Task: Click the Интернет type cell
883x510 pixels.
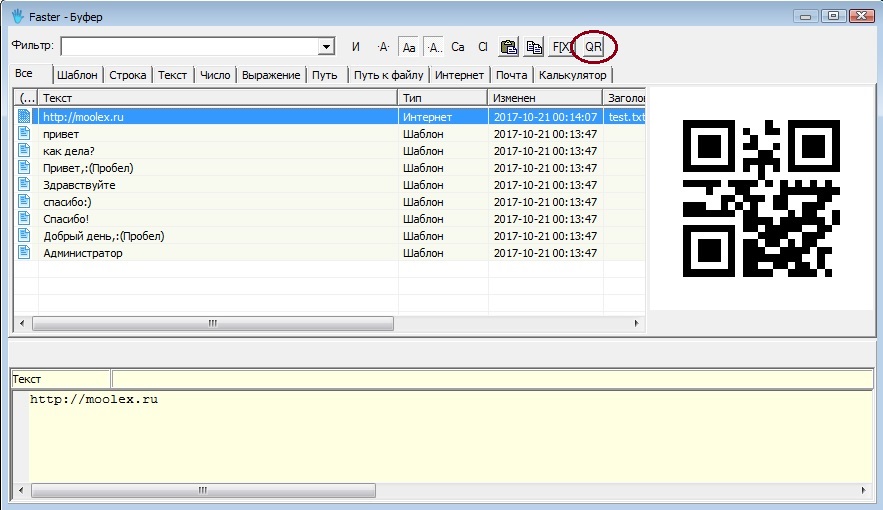Action: pyautogui.click(x=443, y=117)
